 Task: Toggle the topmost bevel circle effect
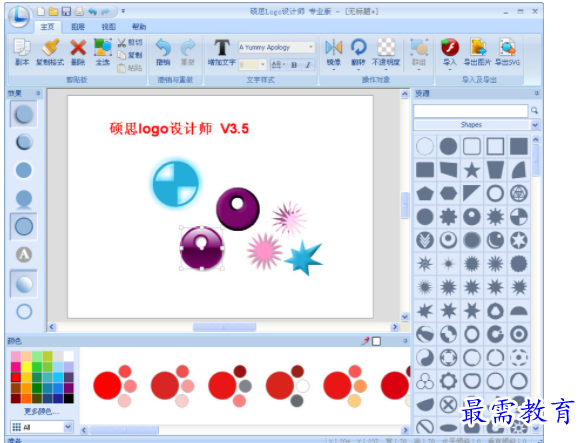[x=24, y=114]
